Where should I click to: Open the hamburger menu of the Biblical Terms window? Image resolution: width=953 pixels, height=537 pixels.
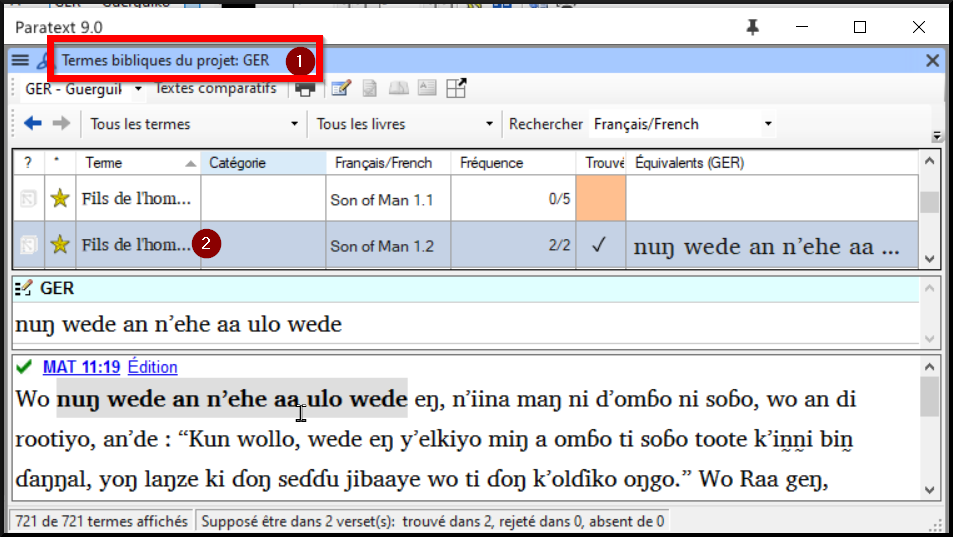coord(20,60)
